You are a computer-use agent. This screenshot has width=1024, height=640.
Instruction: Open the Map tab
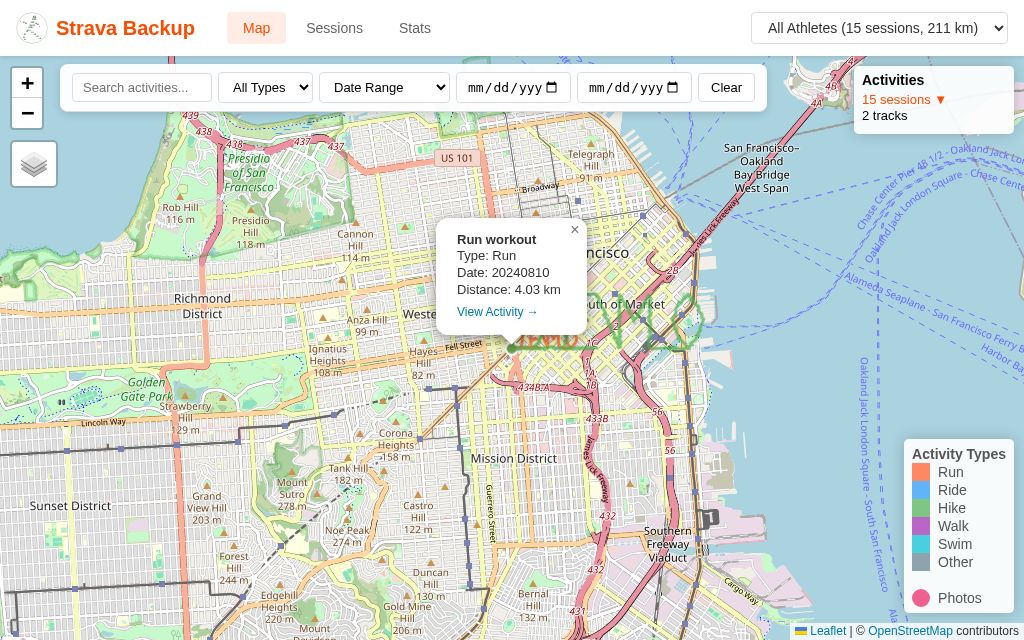point(256,28)
